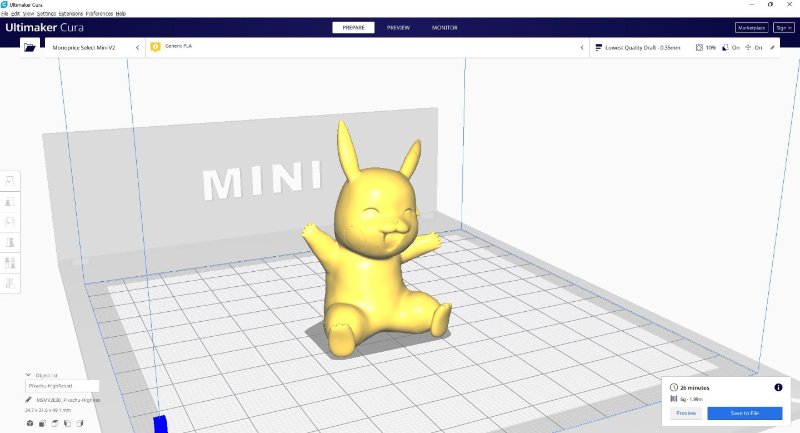Viewport: 800px width, 433px height.
Task: Click the model dimensions text in mm
Action: [x=48, y=410]
